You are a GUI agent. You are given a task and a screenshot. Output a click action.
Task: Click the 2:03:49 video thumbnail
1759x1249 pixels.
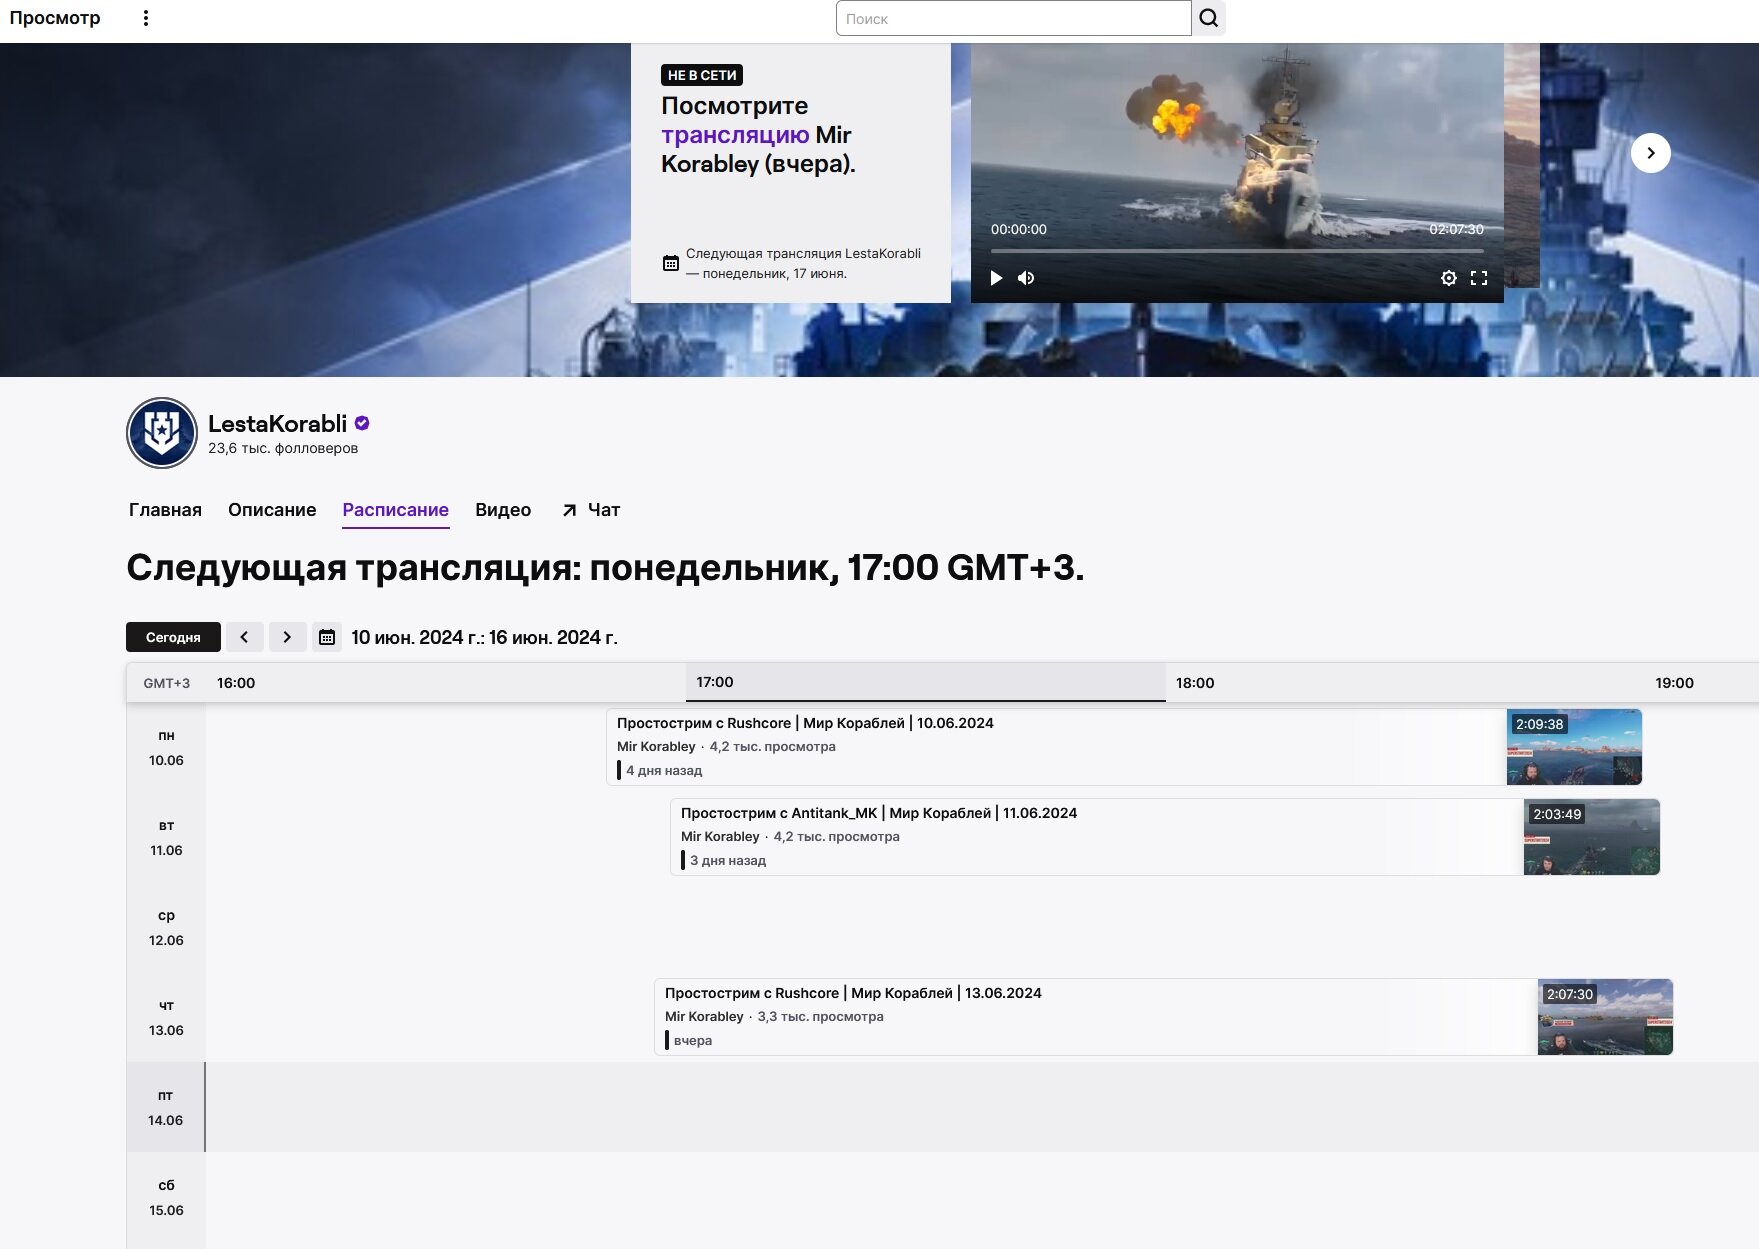click(x=1591, y=837)
